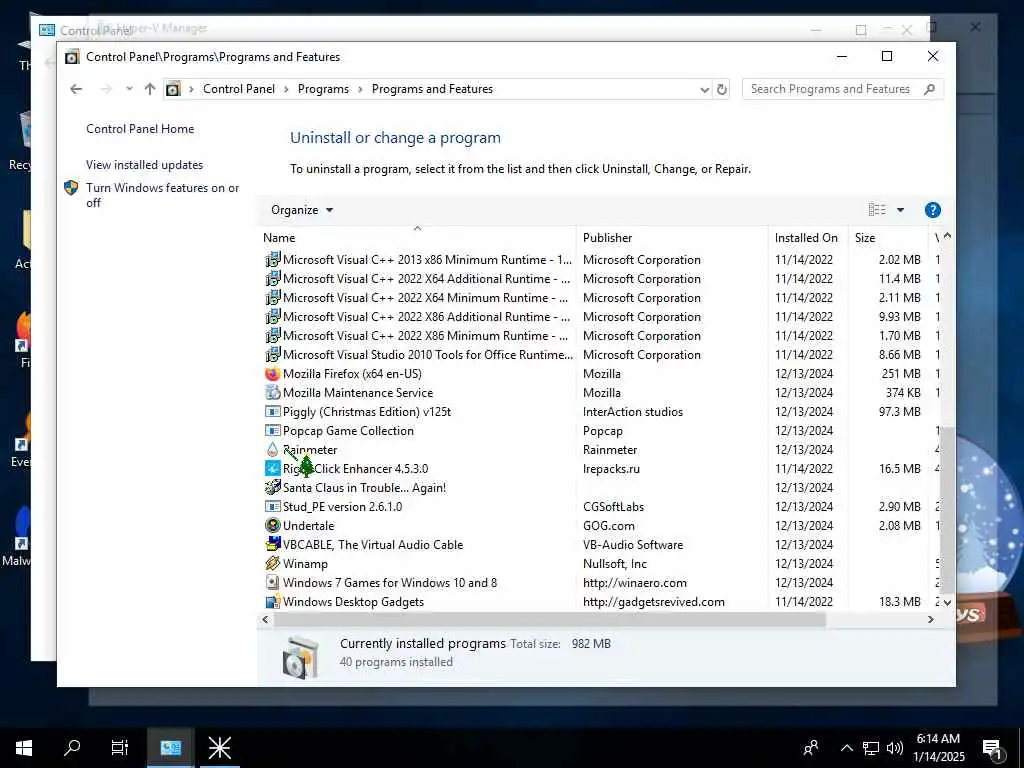Viewport: 1024px width, 768px height.
Task: Open the notification center icon
Action: point(992,748)
